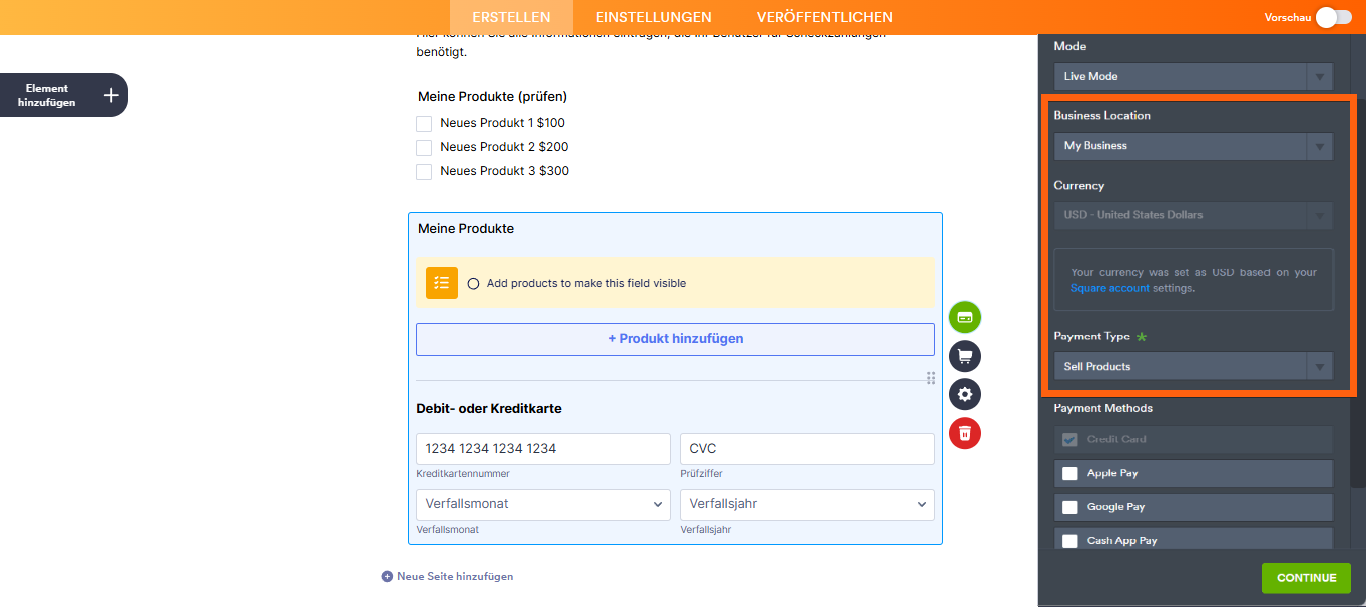
Task: Click the Kreditkartennummer sublabel
Action: click(x=463, y=474)
